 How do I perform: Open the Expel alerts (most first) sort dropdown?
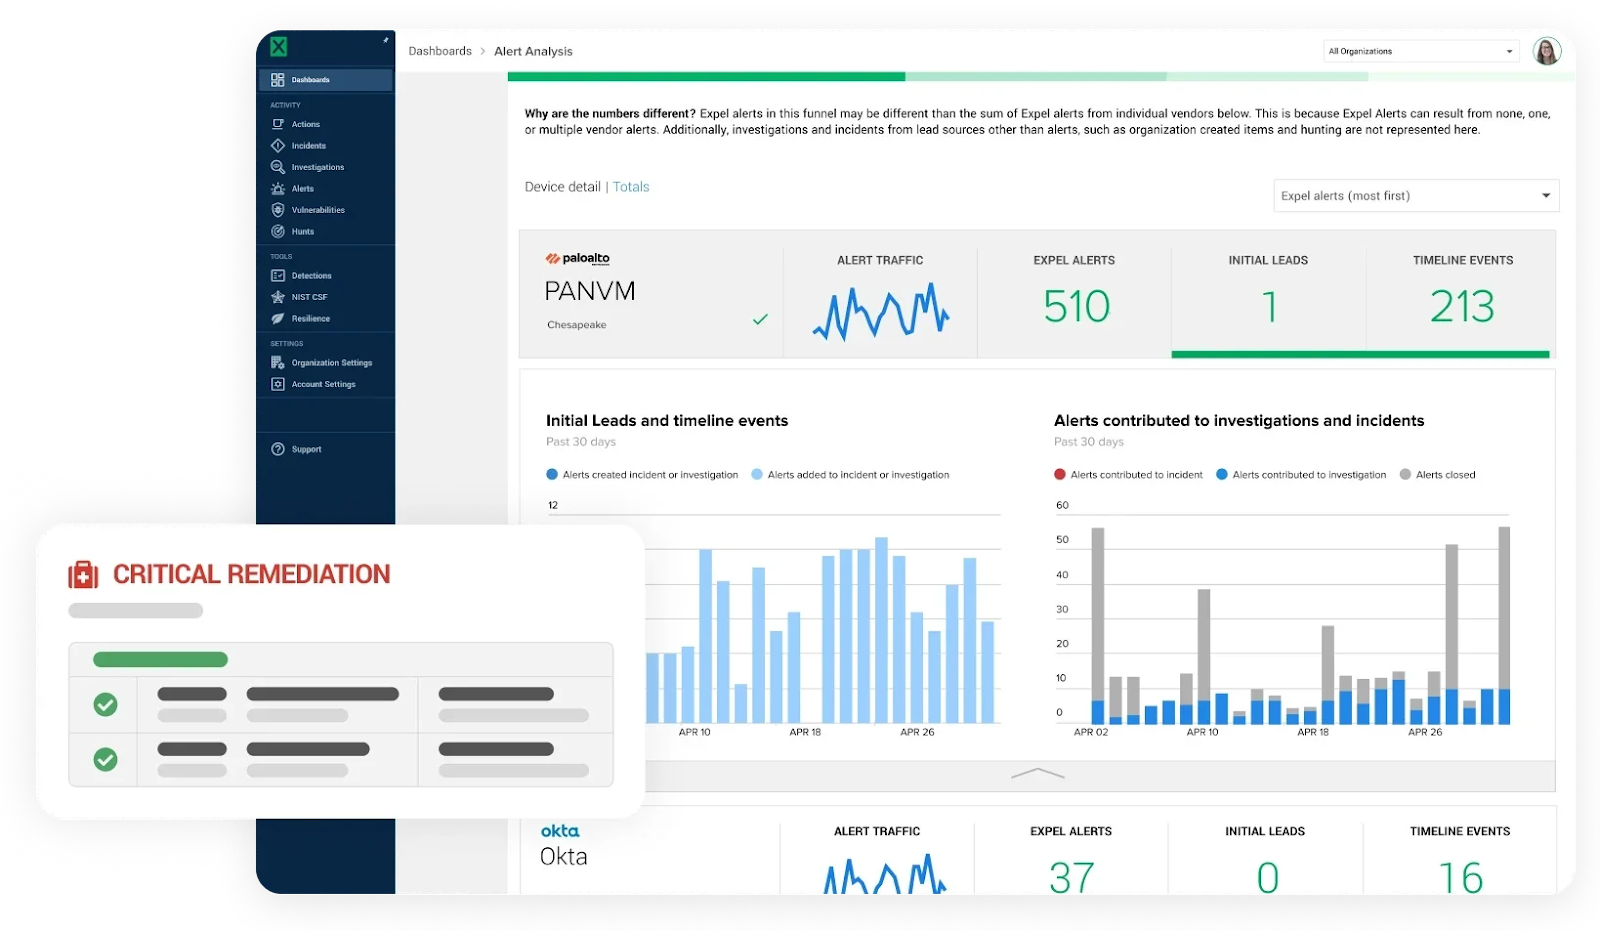coord(1415,195)
